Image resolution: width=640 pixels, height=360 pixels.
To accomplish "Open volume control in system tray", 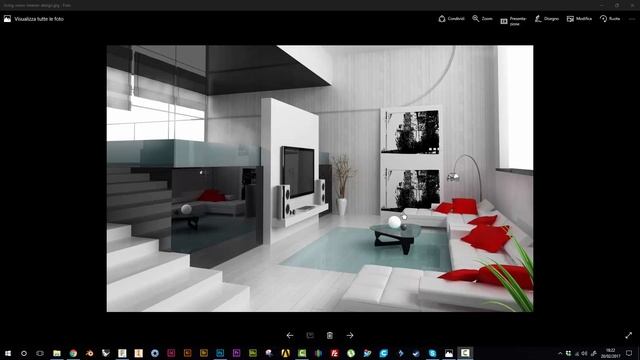I will [584, 353].
